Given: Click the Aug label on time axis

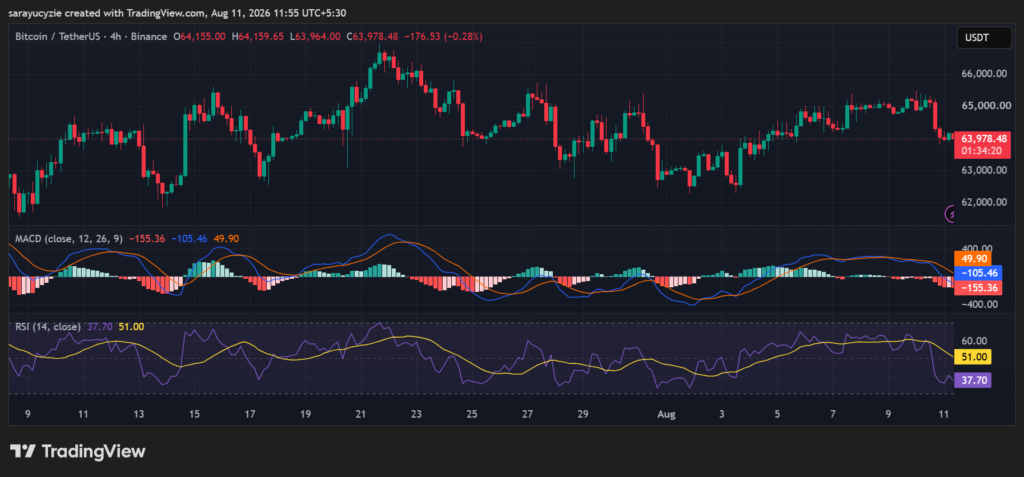Looking at the screenshot, I should pos(666,414).
